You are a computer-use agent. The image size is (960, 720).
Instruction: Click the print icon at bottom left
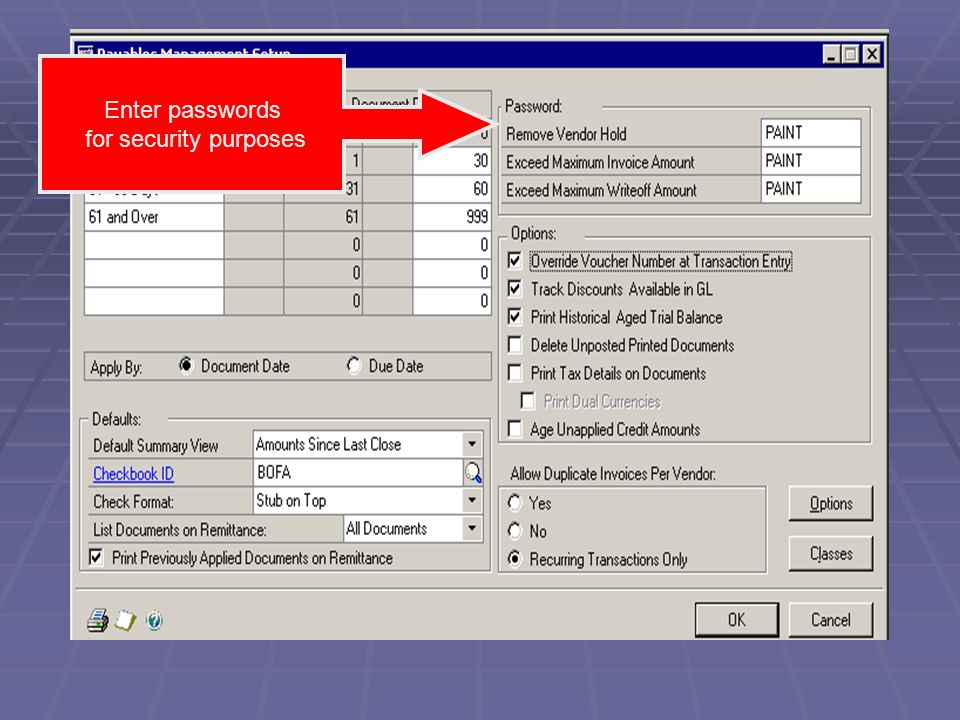(x=97, y=620)
